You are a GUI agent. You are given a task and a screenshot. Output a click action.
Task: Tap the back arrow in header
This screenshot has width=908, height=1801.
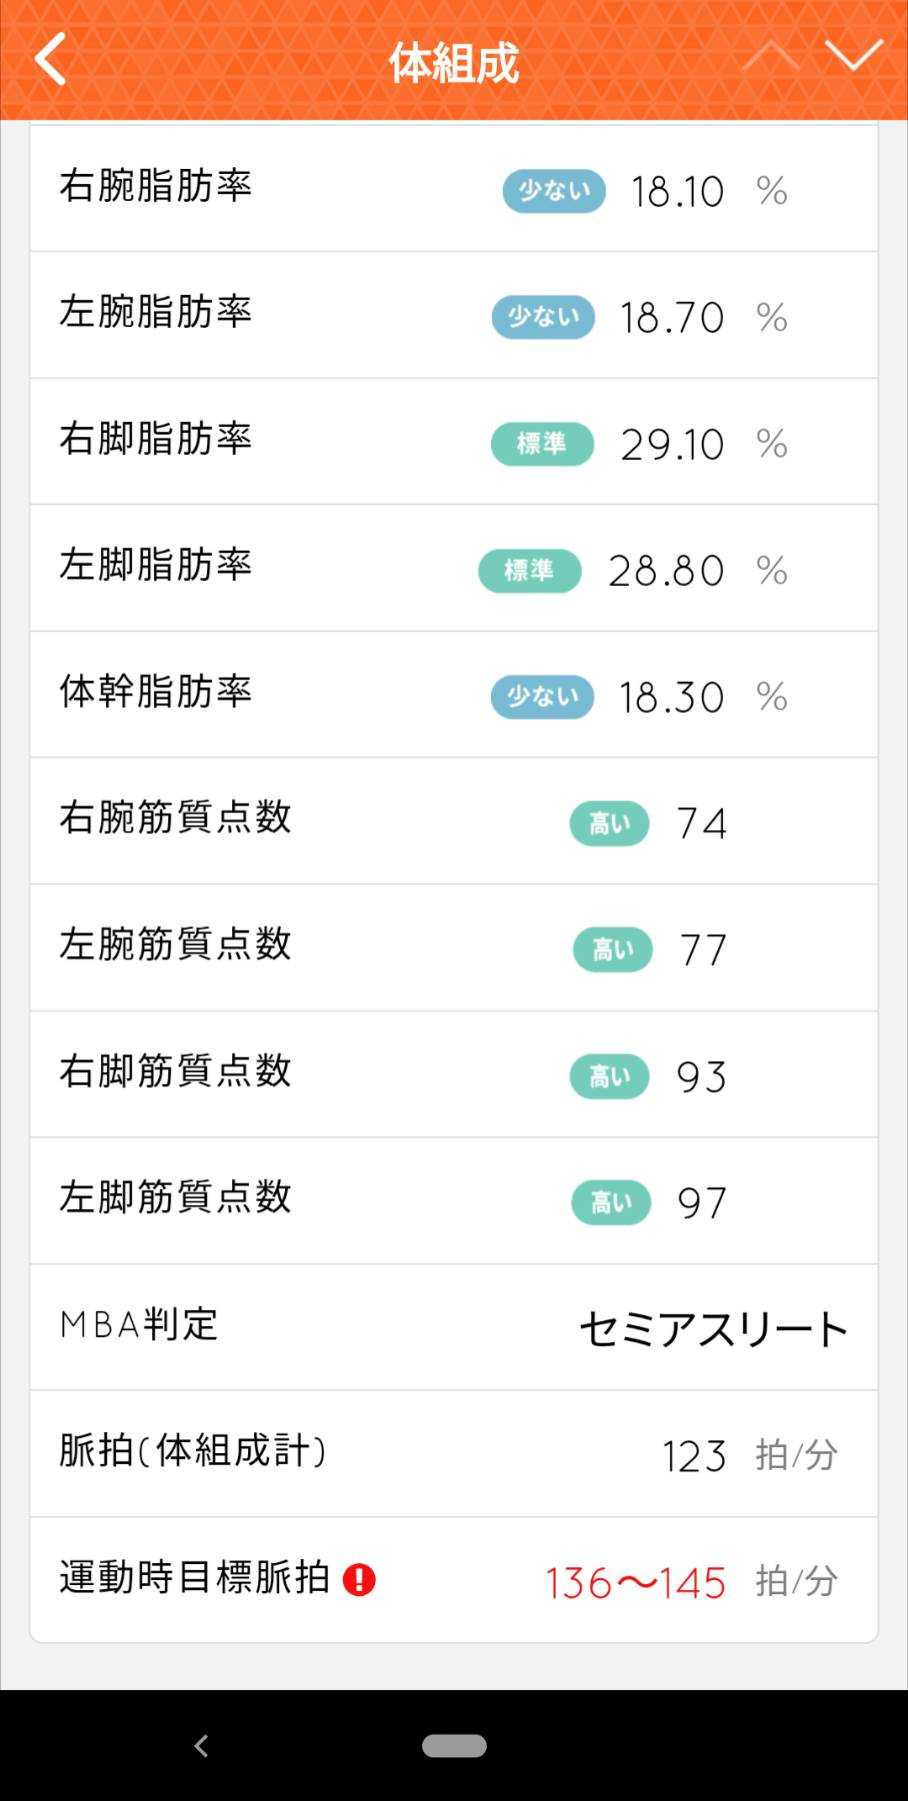pos(50,60)
